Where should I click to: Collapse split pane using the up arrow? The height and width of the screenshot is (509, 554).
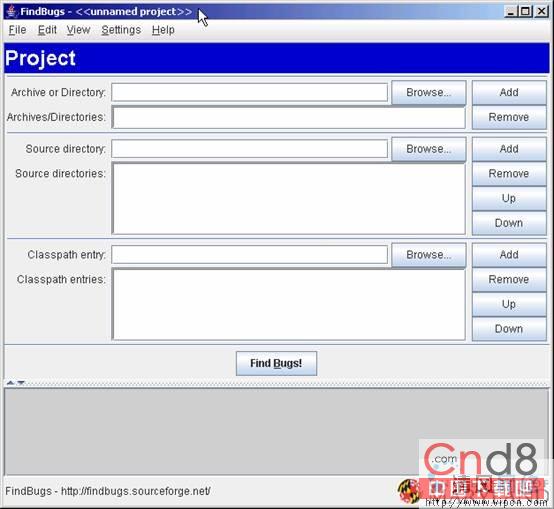(10, 383)
